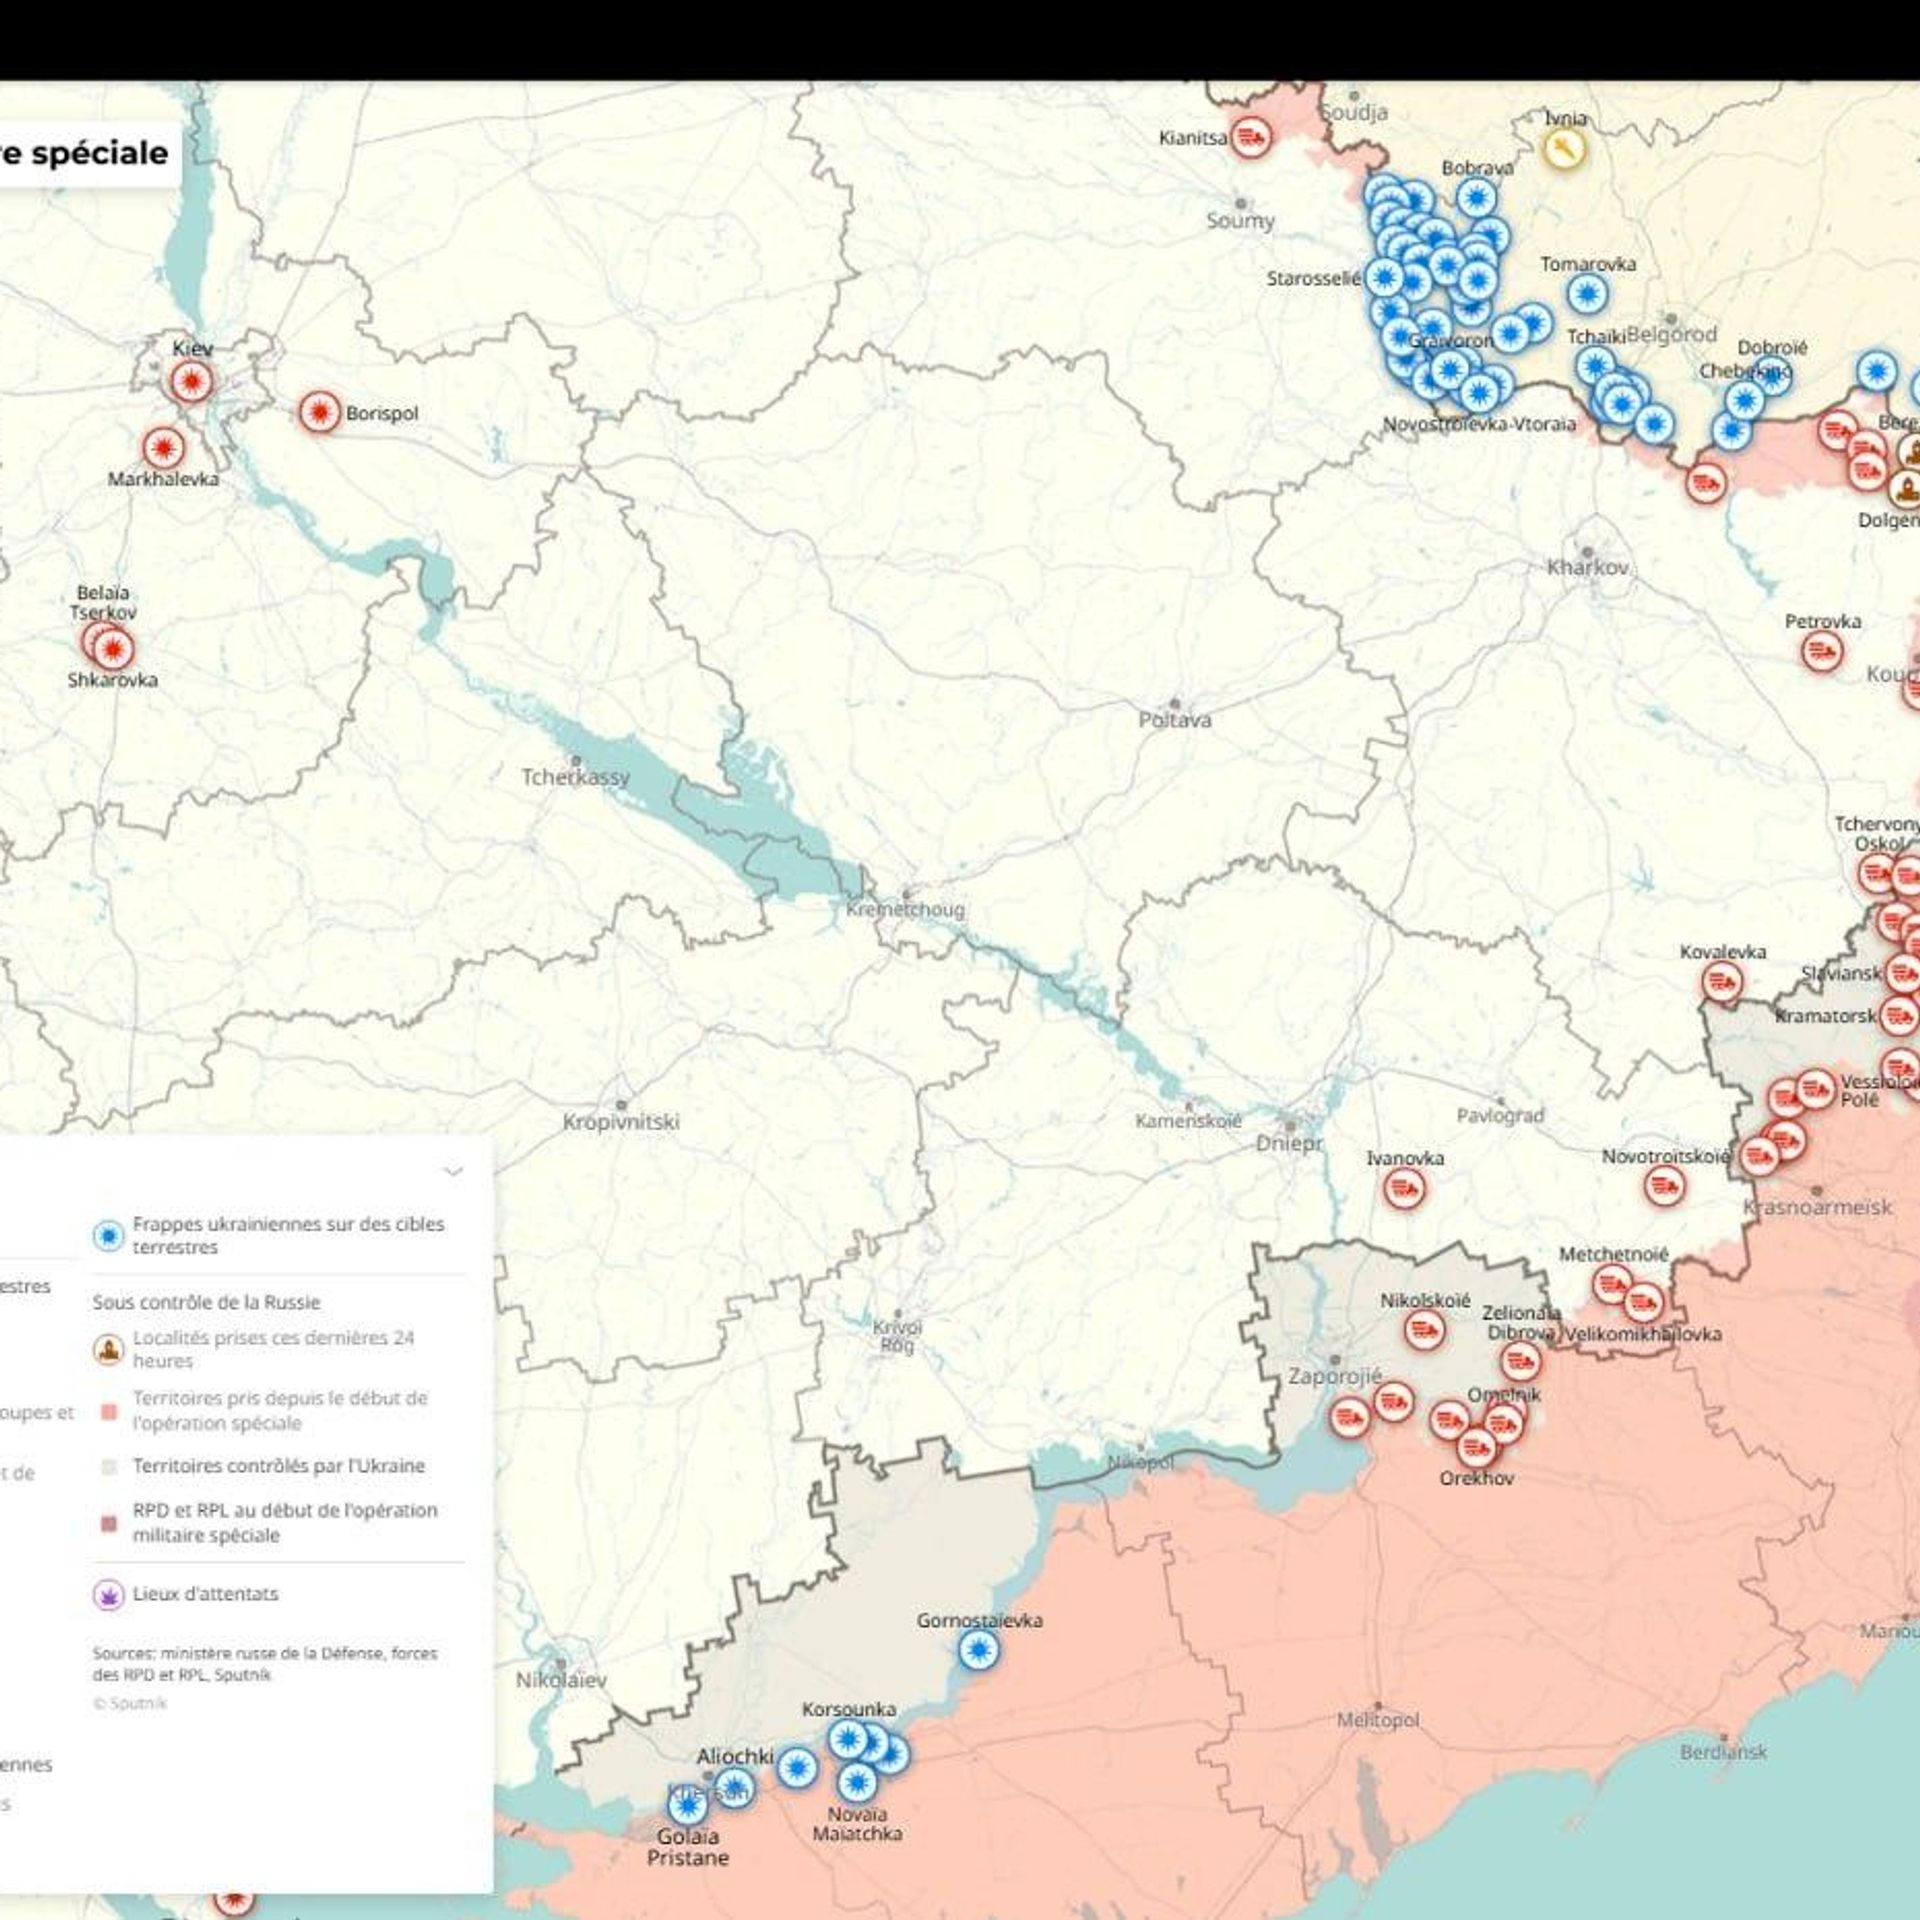The width and height of the screenshot is (1920, 1920).
Task: Click the Kharkov city label
Action: [1588, 567]
